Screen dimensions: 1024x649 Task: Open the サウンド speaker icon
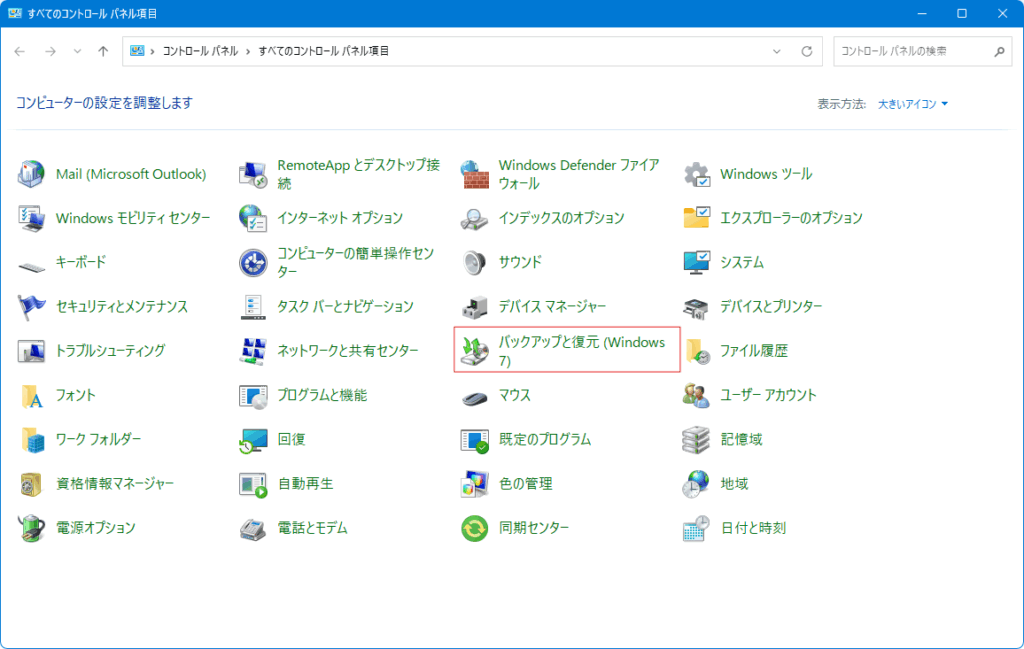tap(475, 262)
